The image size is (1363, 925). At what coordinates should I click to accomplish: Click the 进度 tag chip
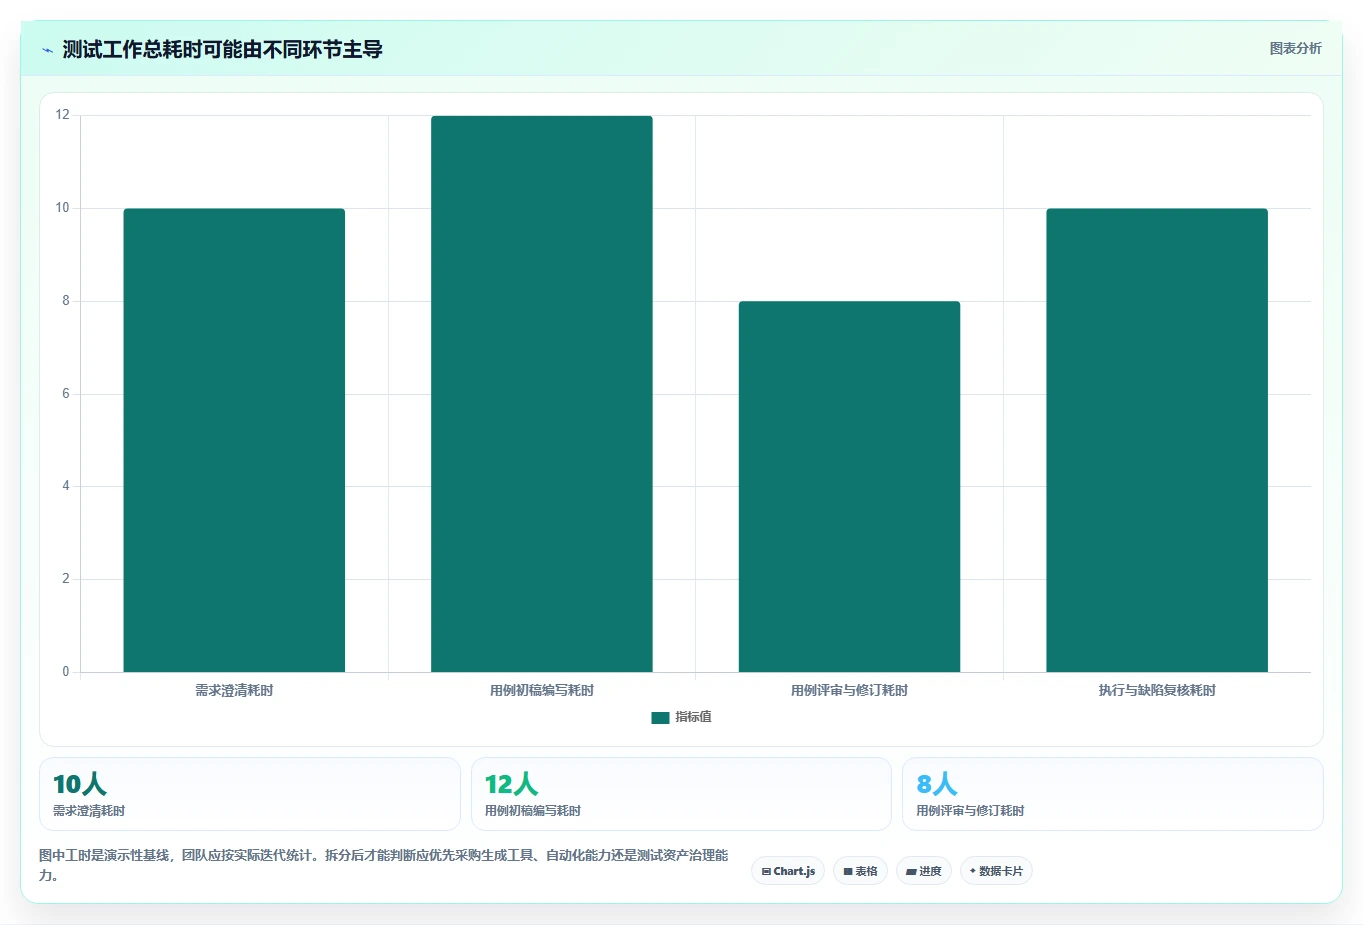pyautogui.click(x=924, y=871)
